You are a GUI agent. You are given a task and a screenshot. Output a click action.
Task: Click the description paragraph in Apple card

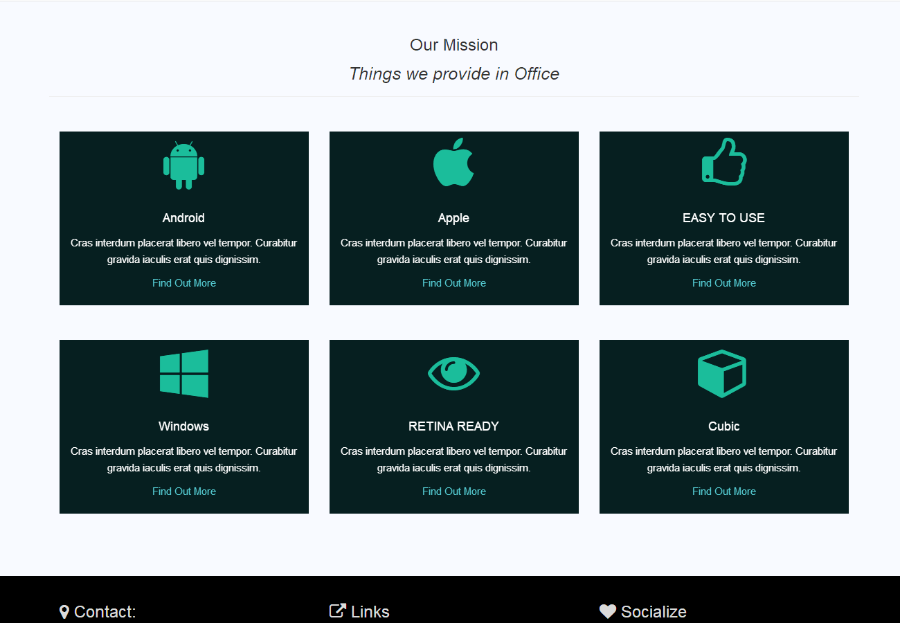pos(453,251)
